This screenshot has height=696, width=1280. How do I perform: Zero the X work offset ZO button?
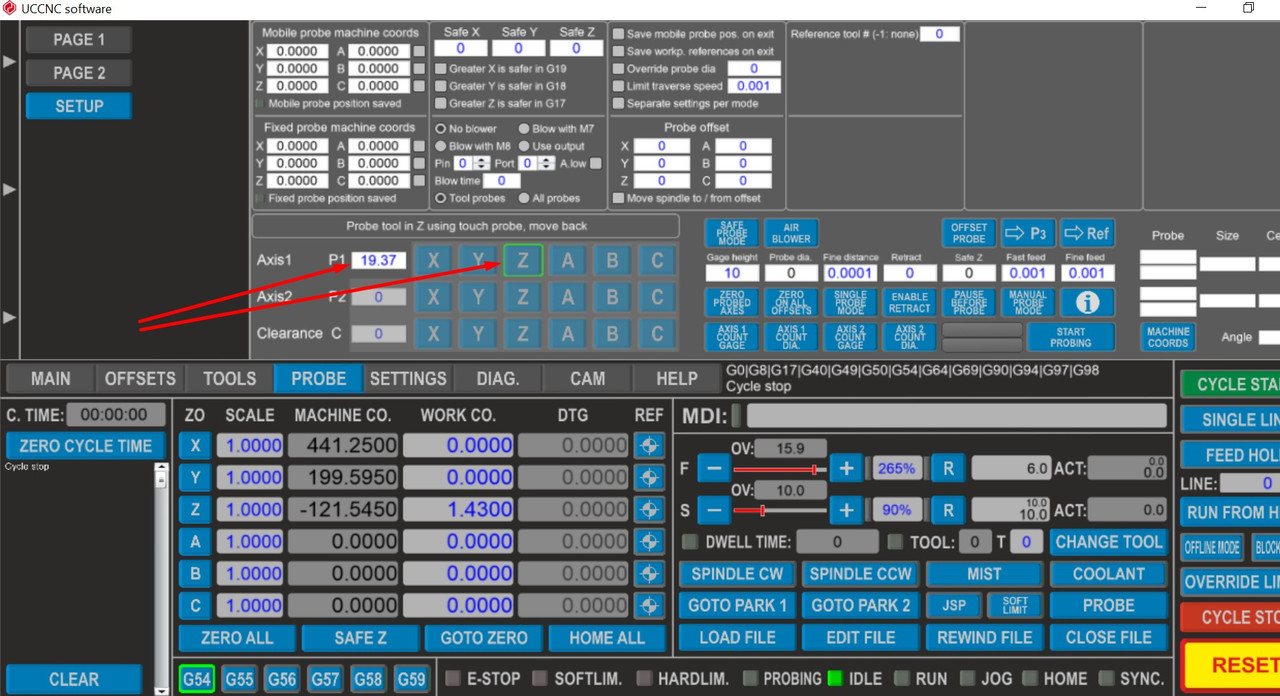[x=195, y=446]
